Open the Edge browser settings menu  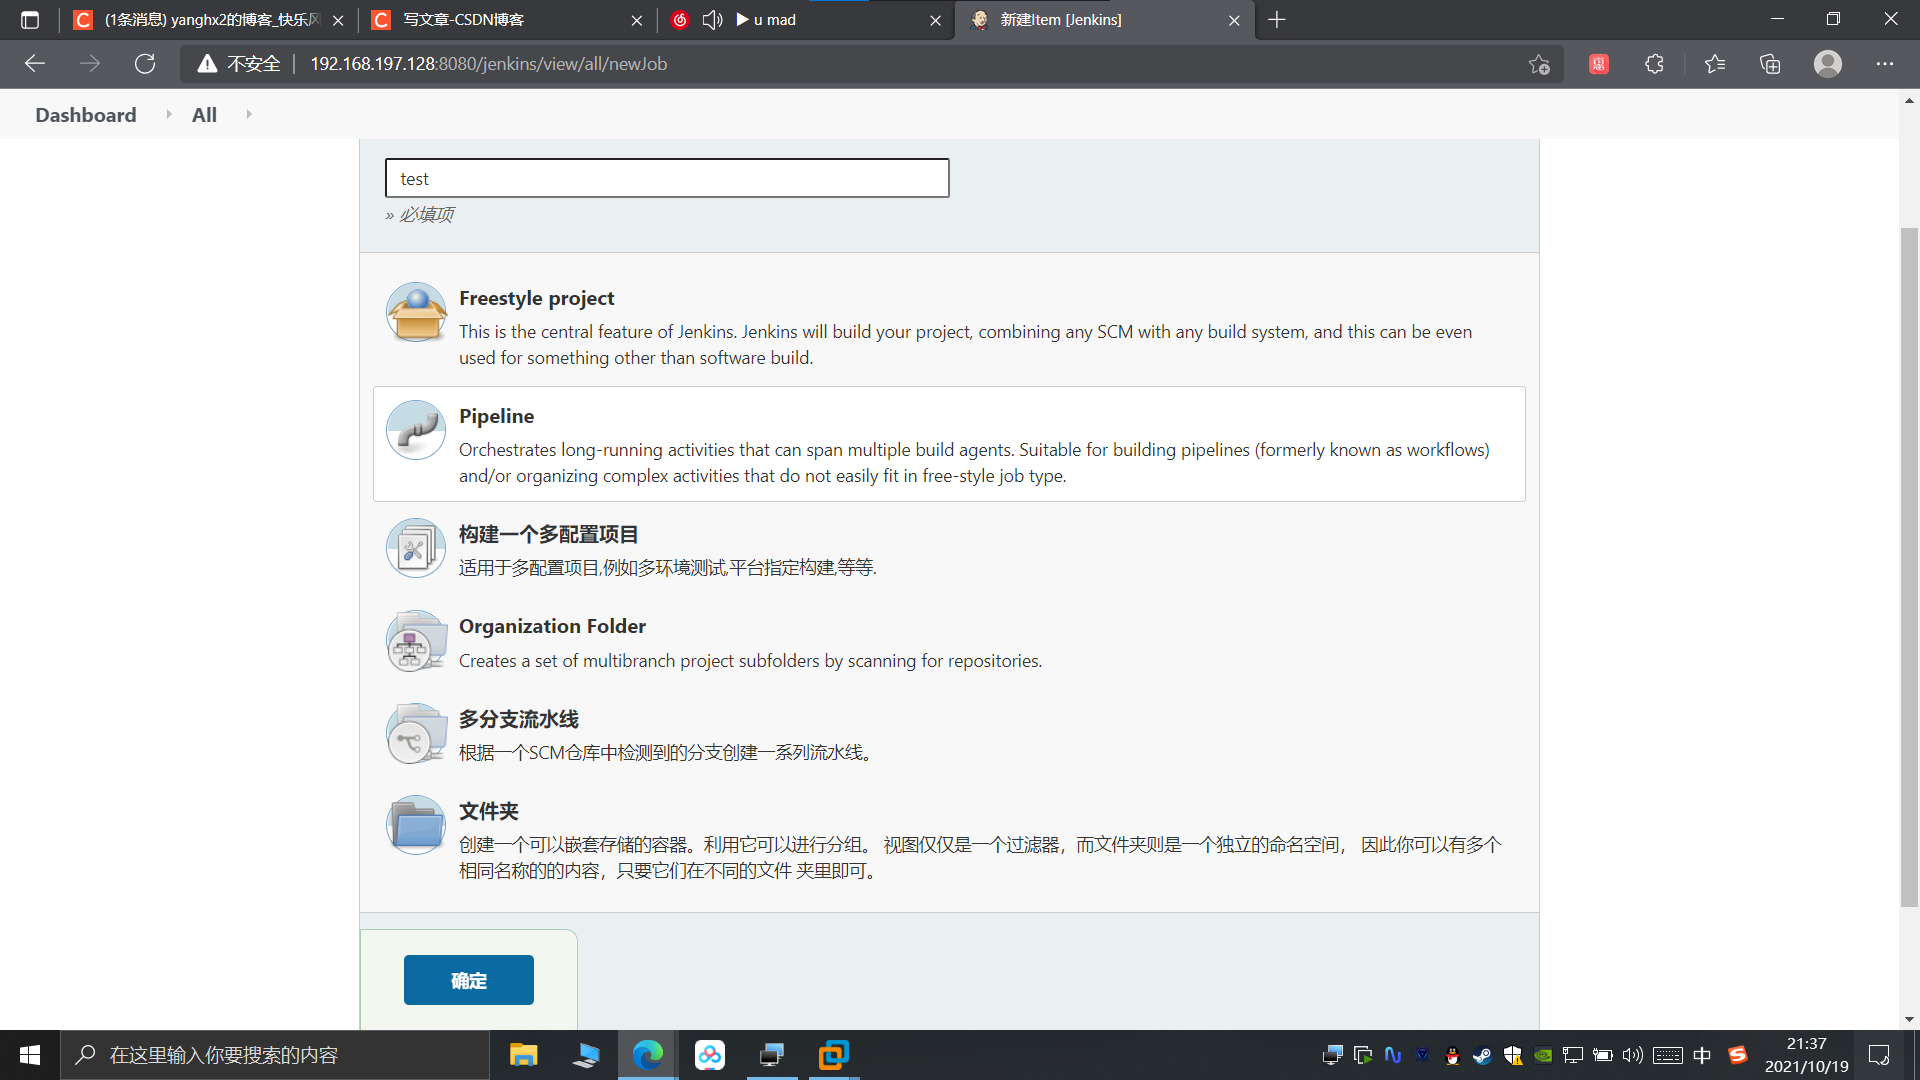click(1885, 63)
